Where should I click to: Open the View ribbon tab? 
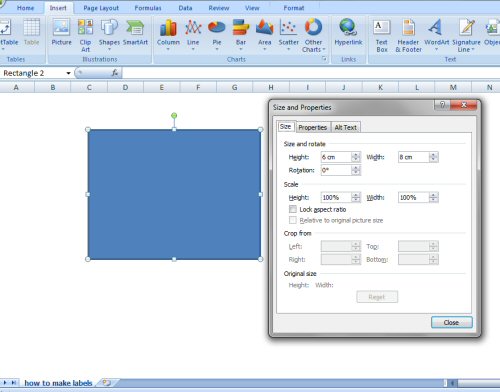point(252,8)
